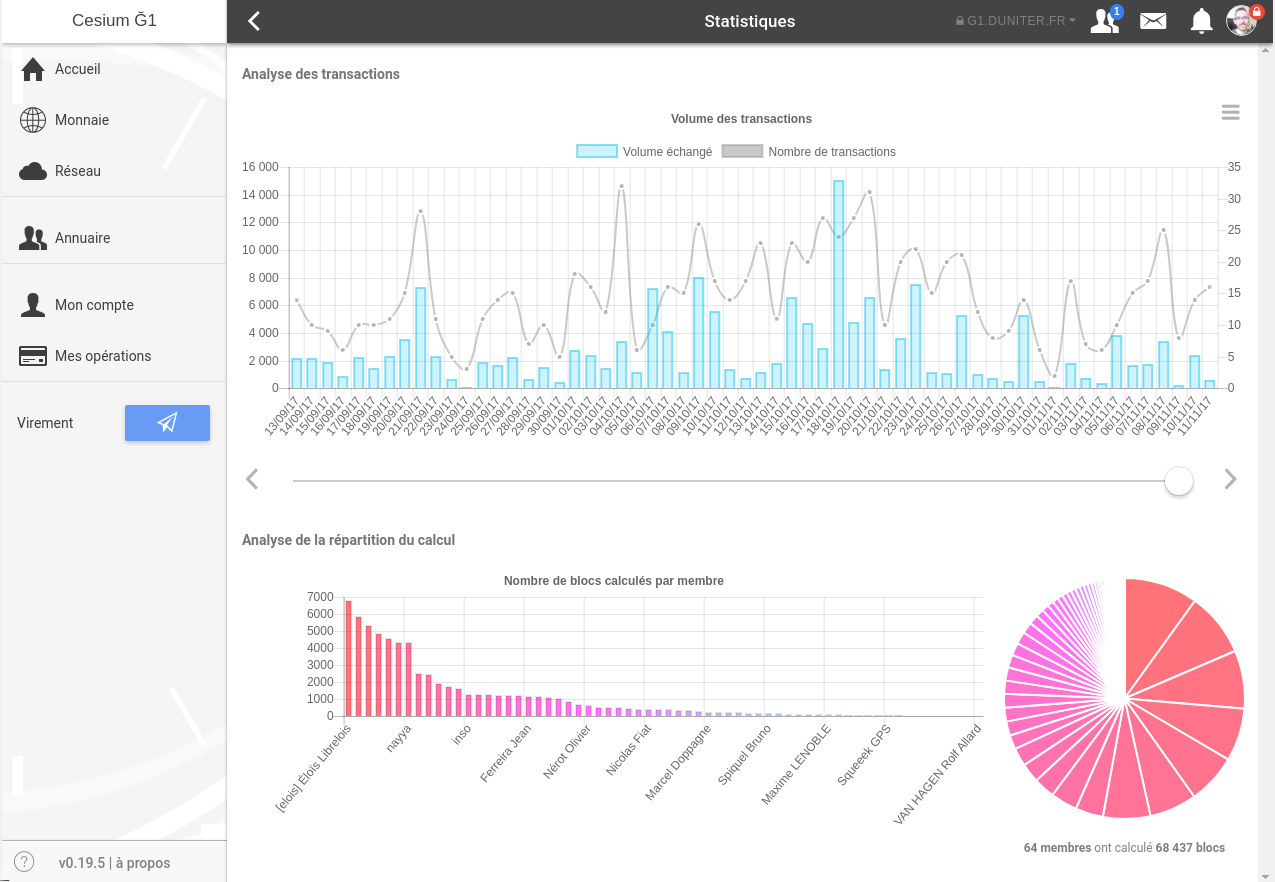
Task: Open Monnaie in the sidebar
Action: pos(81,120)
